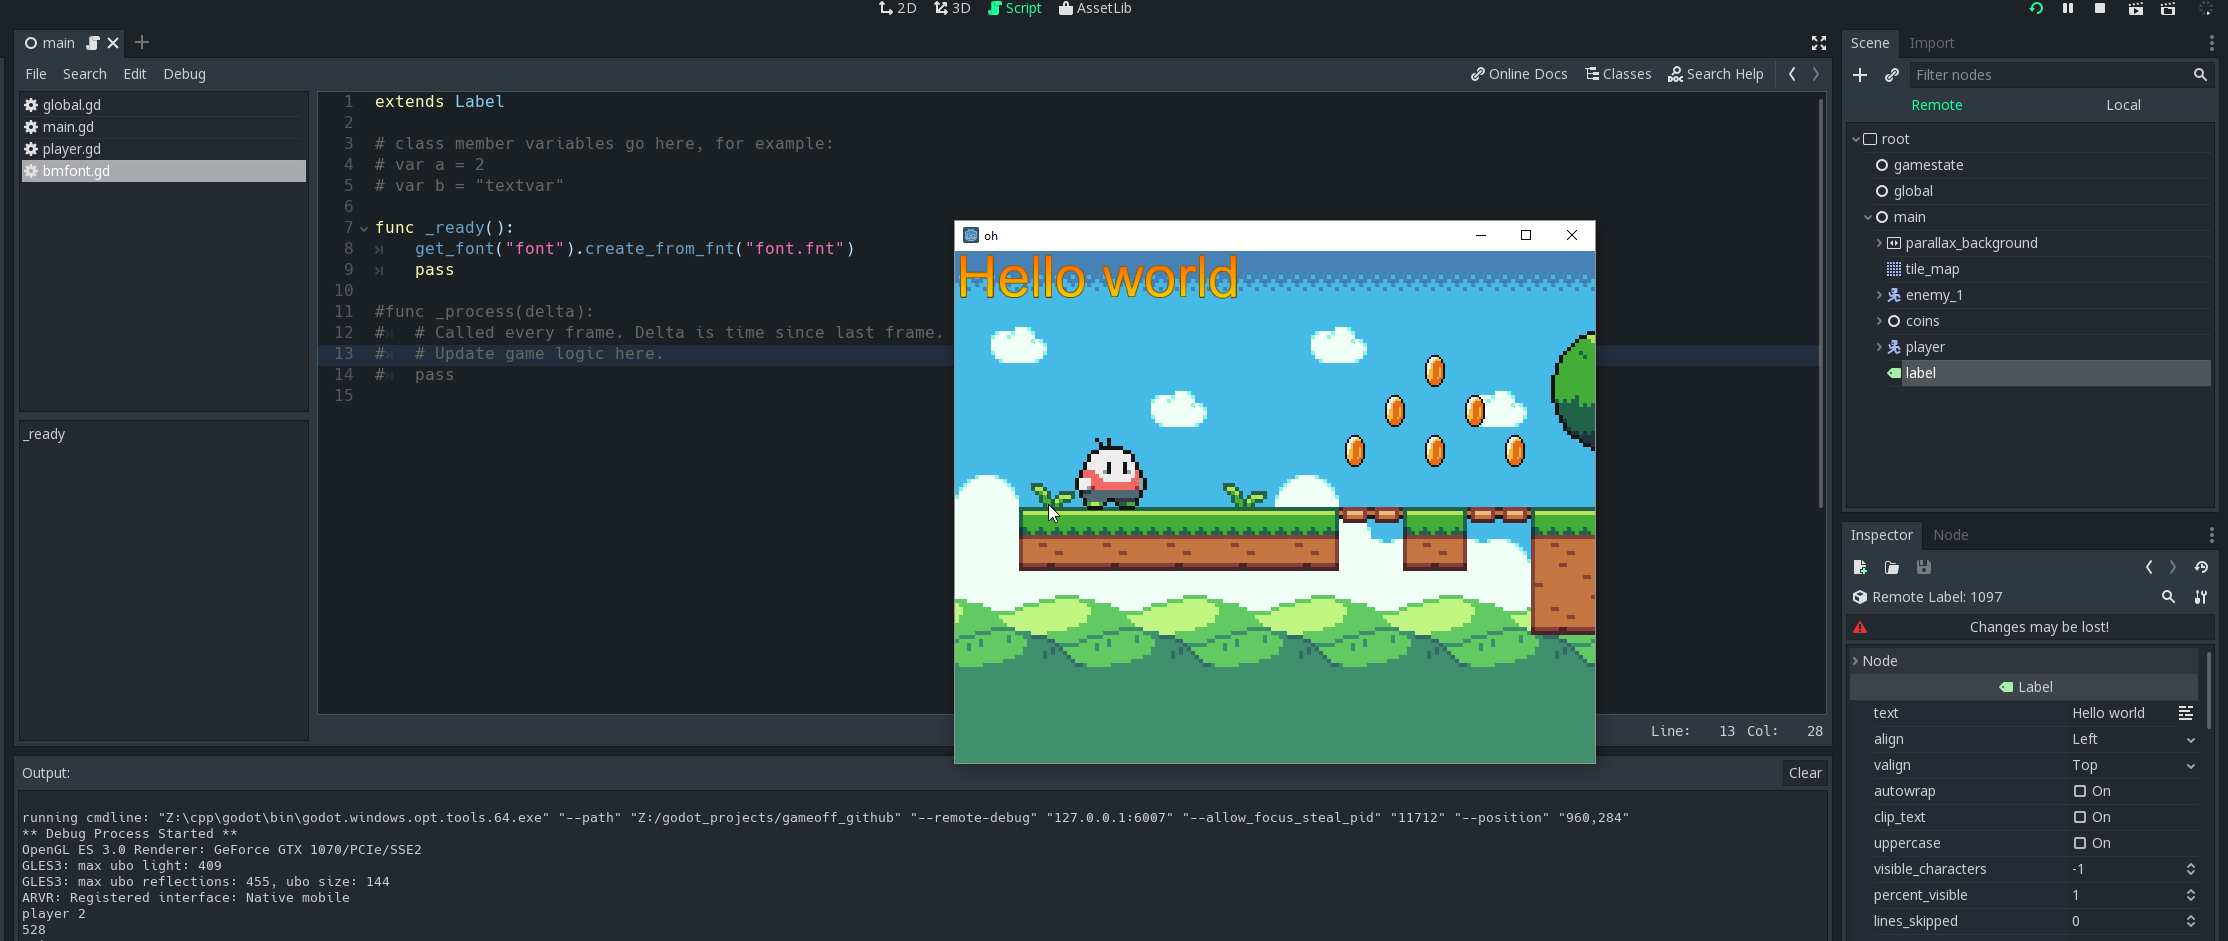Go to previous script edit location
This screenshot has width=2228, height=941.
[1792, 74]
